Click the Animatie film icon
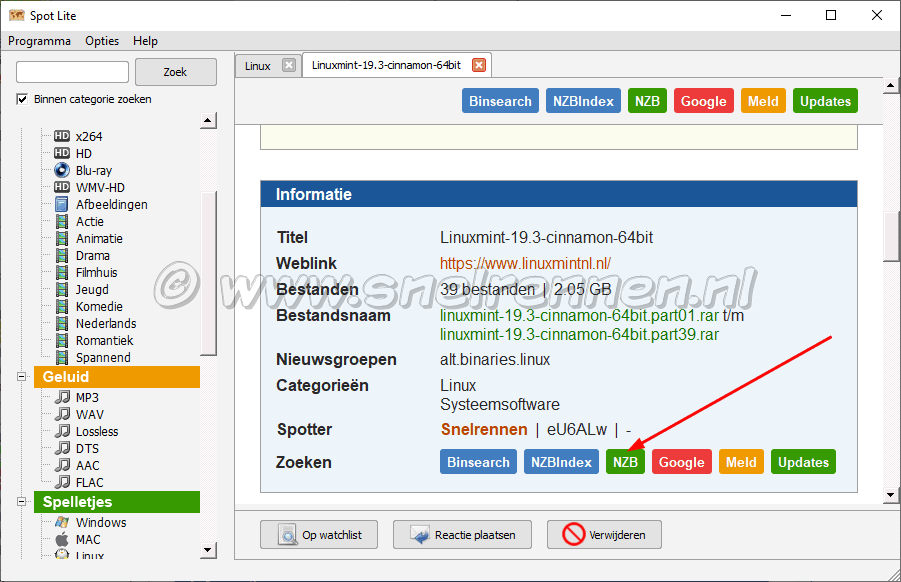This screenshot has width=901, height=582. pyautogui.click(x=61, y=238)
